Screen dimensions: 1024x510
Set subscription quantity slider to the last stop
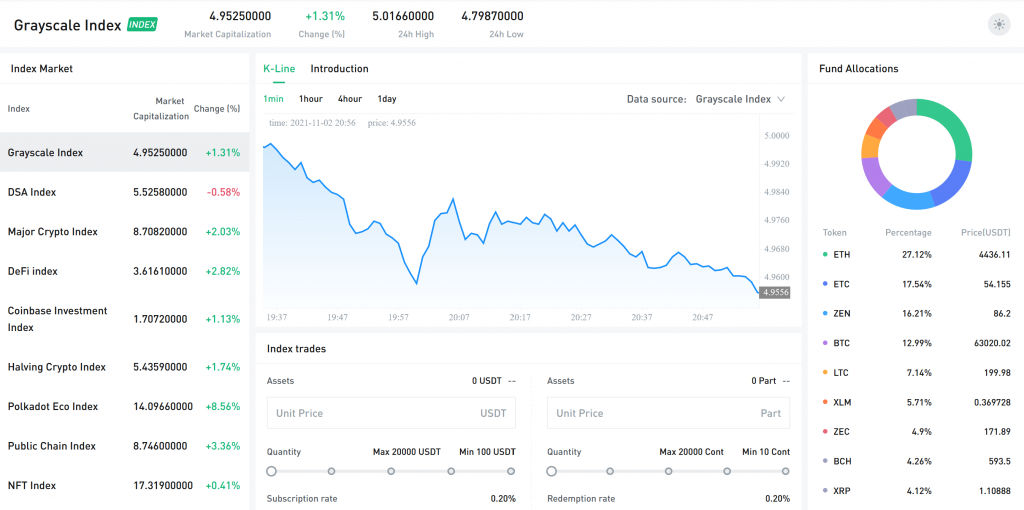(511, 471)
